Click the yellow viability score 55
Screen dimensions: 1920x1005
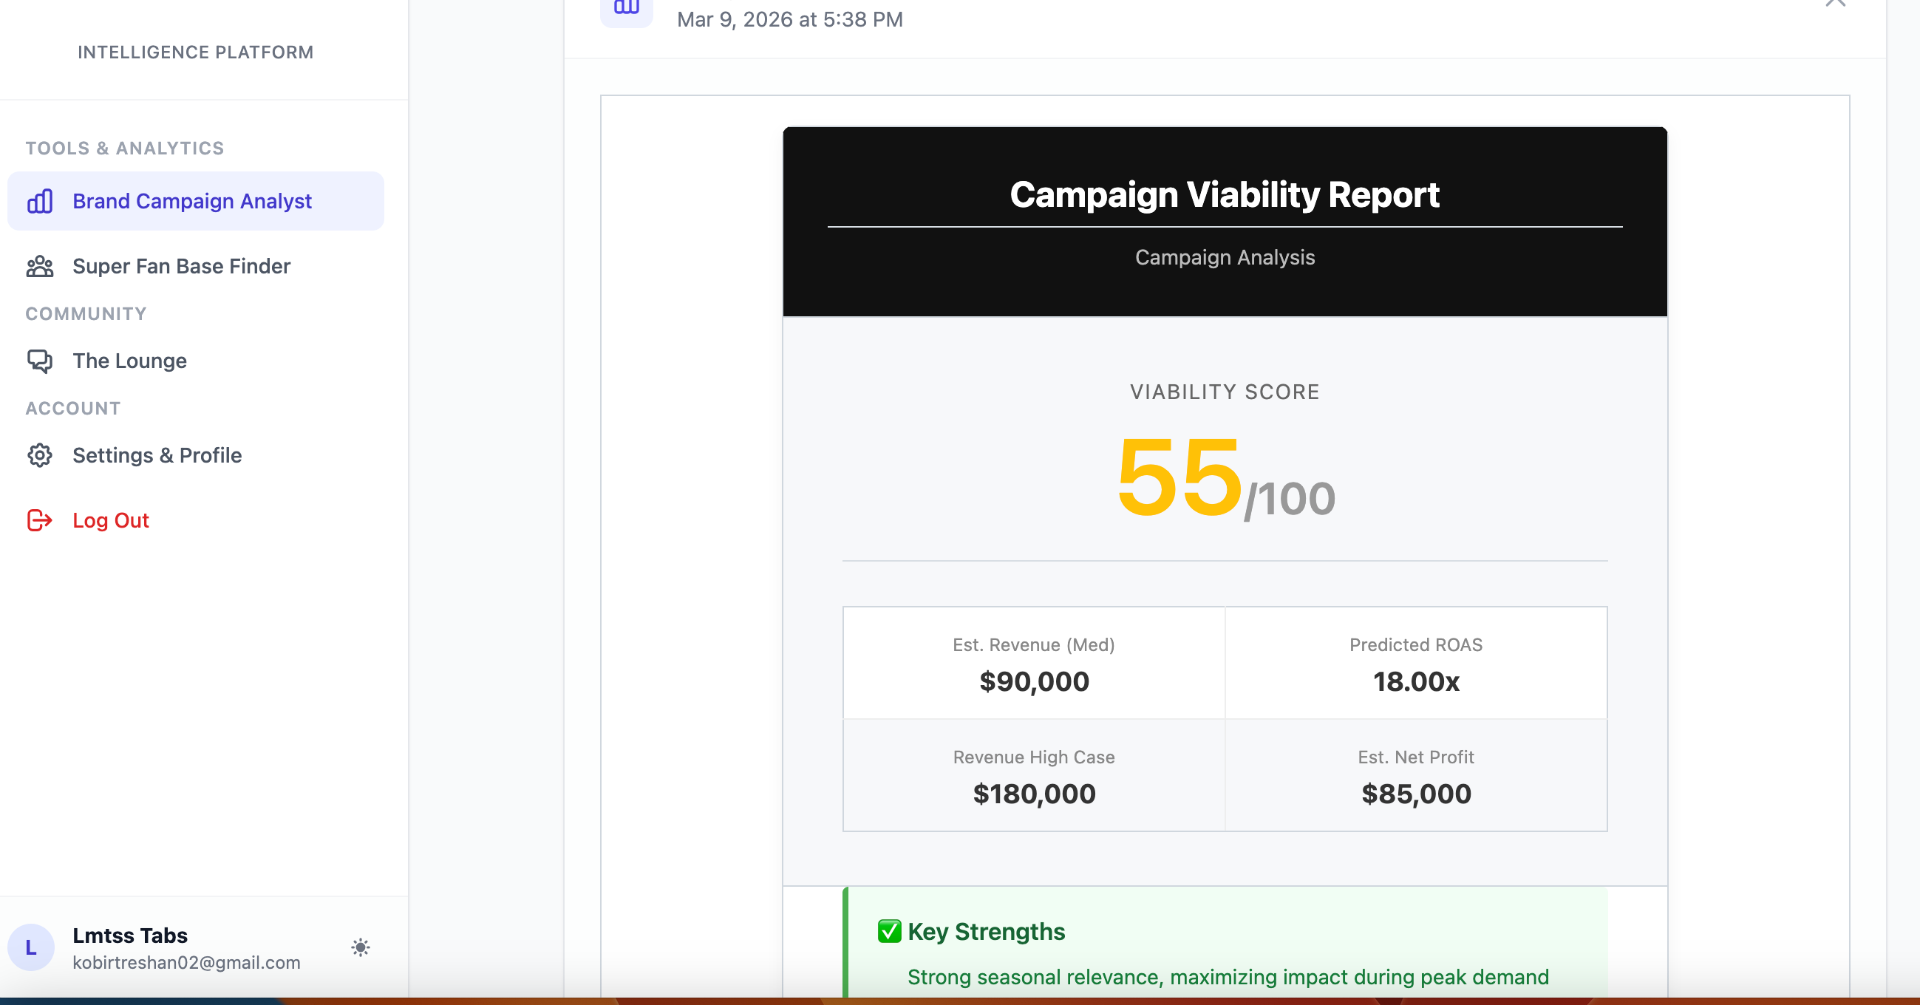(x=1178, y=480)
